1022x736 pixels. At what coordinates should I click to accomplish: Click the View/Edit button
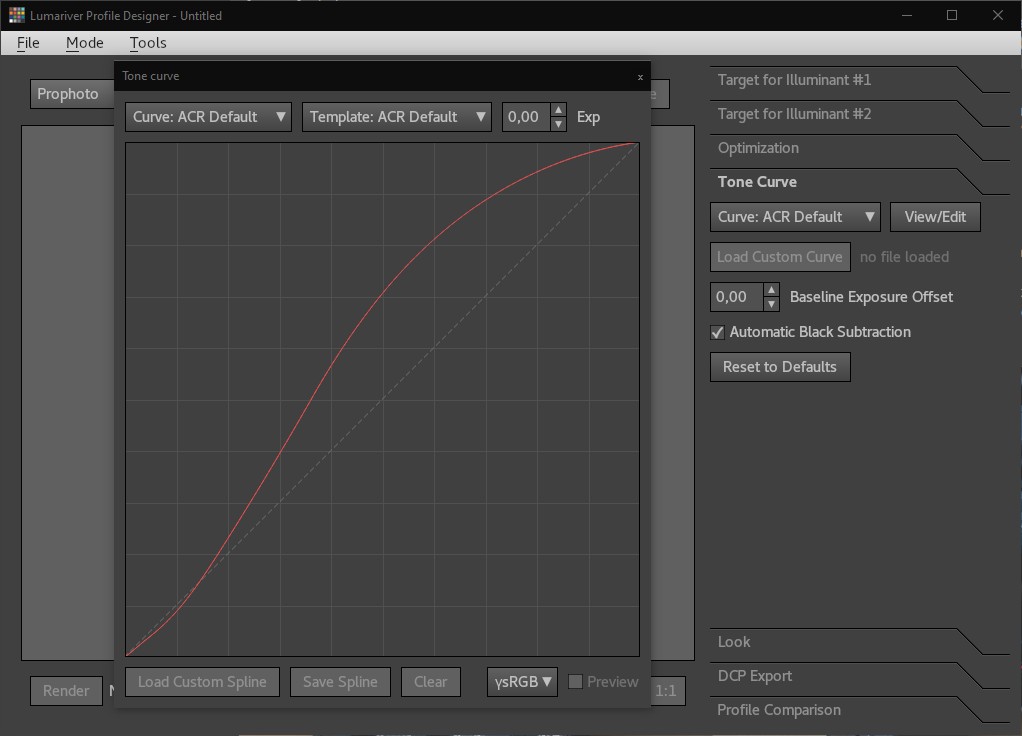[935, 217]
